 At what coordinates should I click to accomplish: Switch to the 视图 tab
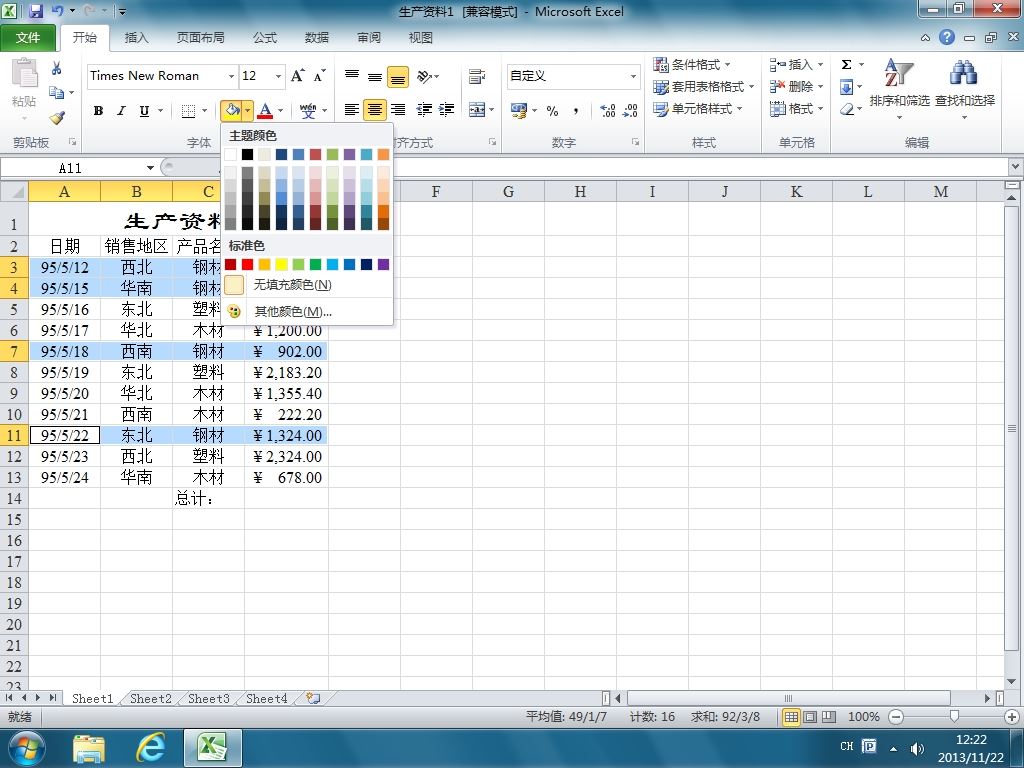421,38
